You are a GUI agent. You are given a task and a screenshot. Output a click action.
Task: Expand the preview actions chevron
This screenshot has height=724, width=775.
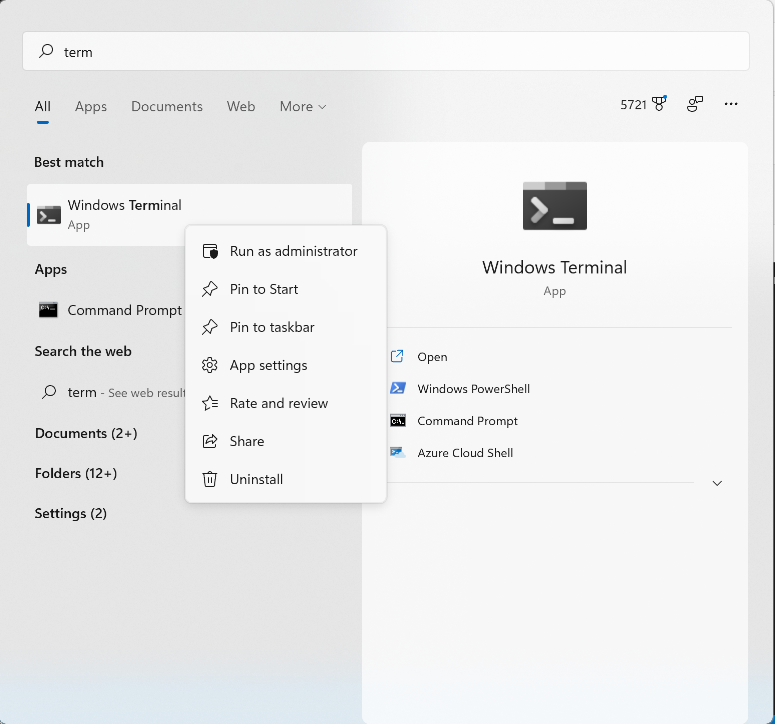[716, 483]
